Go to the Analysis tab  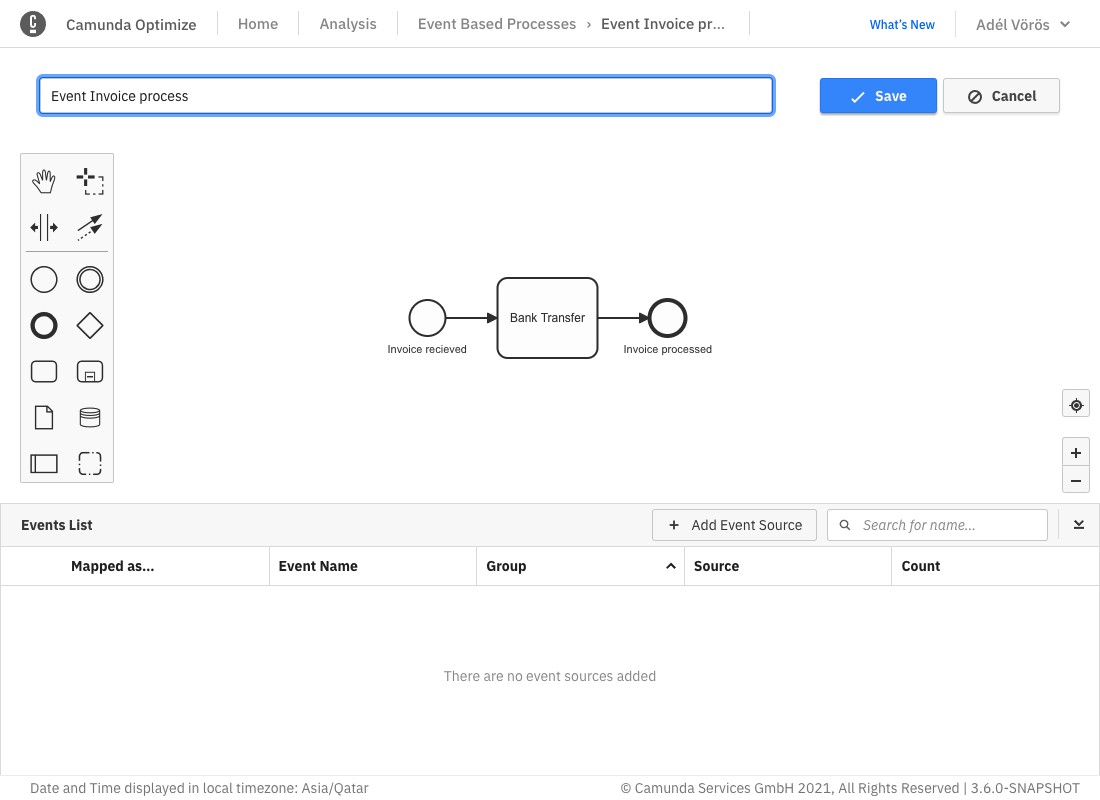[348, 24]
